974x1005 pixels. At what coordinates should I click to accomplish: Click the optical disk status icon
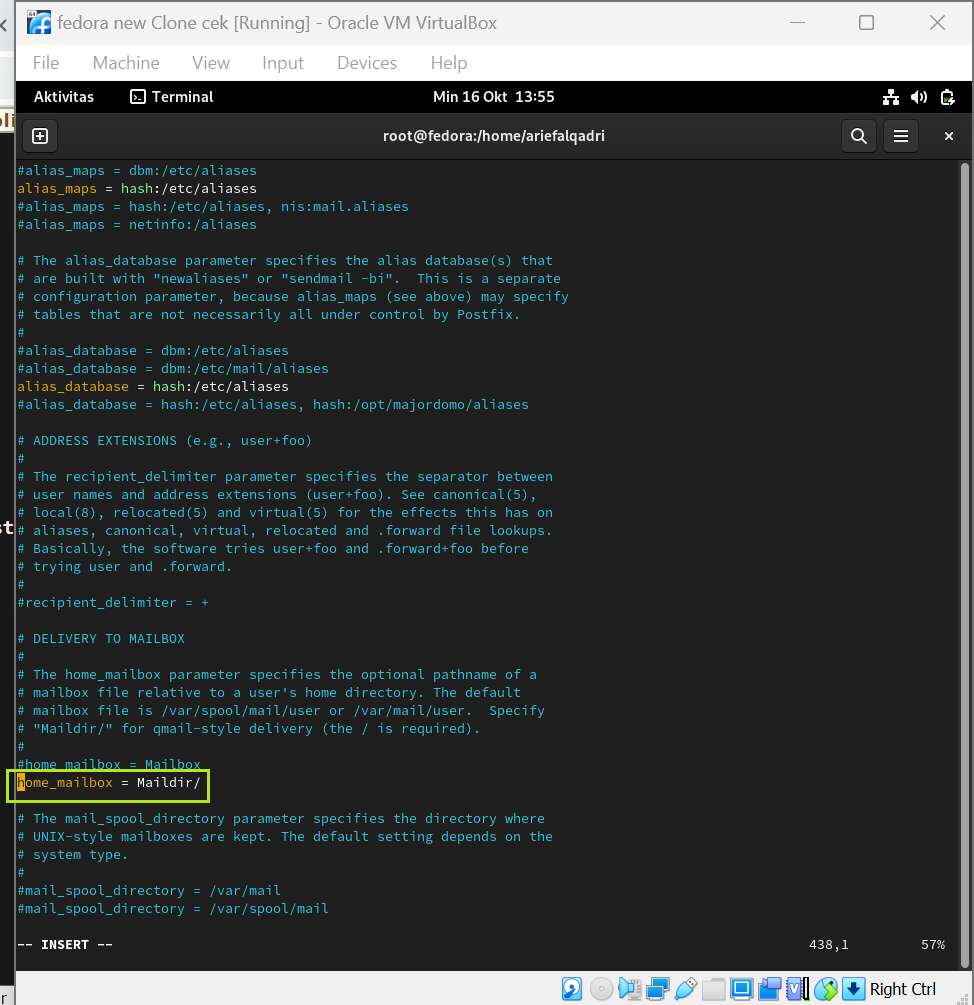click(601, 989)
